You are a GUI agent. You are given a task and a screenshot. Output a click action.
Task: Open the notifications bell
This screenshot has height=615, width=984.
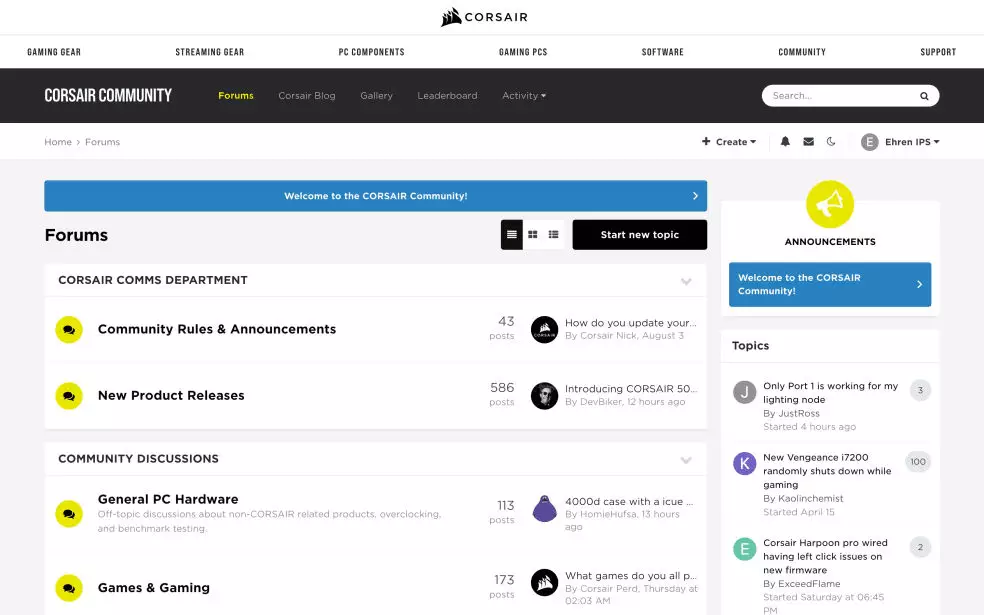click(785, 142)
